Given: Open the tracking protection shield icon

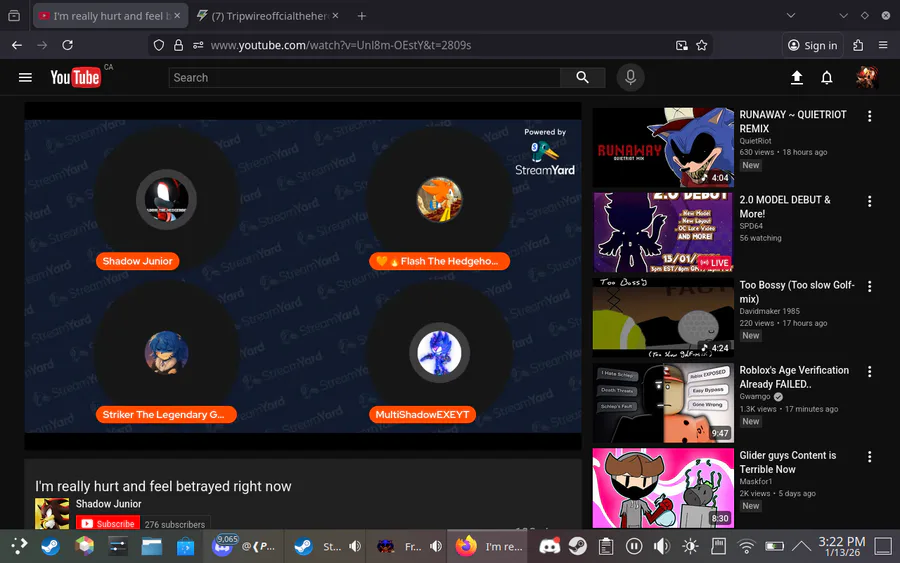Looking at the screenshot, I should 159,45.
